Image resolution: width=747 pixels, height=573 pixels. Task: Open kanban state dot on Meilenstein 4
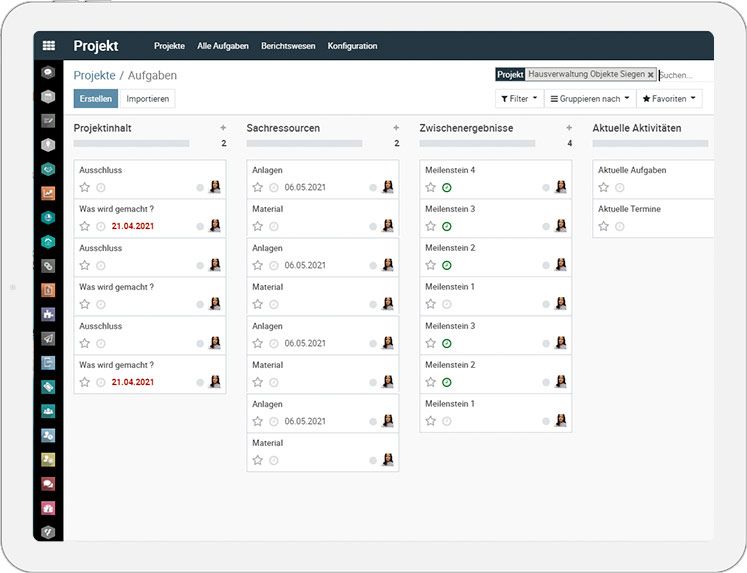(x=546, y=188)
